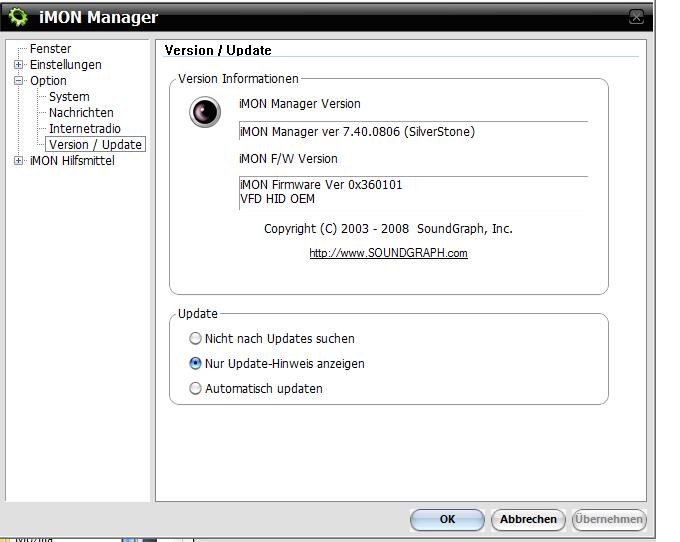Select the iMON Hilfsmittel tree item
Image resolution: width=680 pixels, height=542 pixels.
click(x=72, y=161)
